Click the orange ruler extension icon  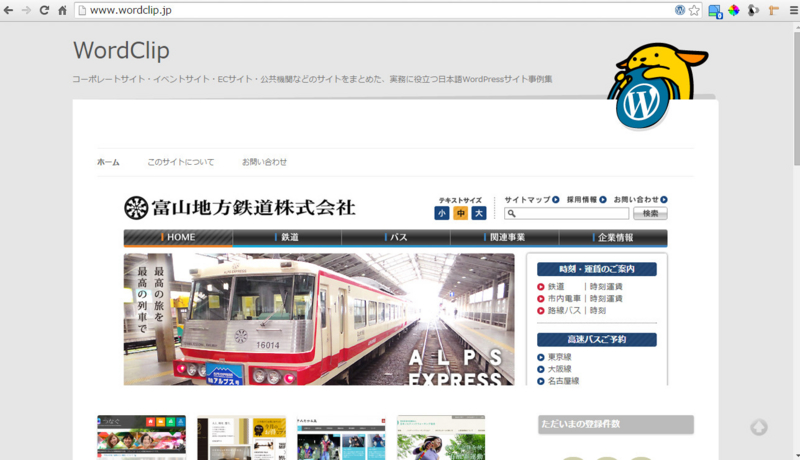(773, 10)
